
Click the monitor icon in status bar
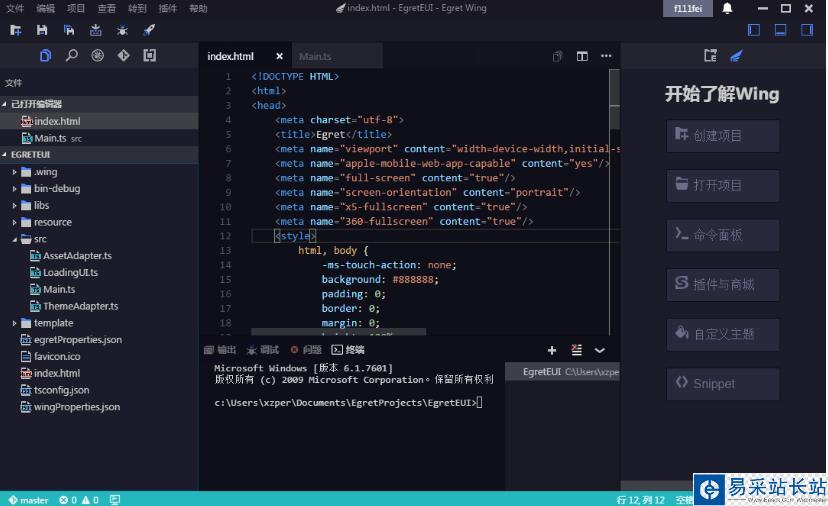115,500
